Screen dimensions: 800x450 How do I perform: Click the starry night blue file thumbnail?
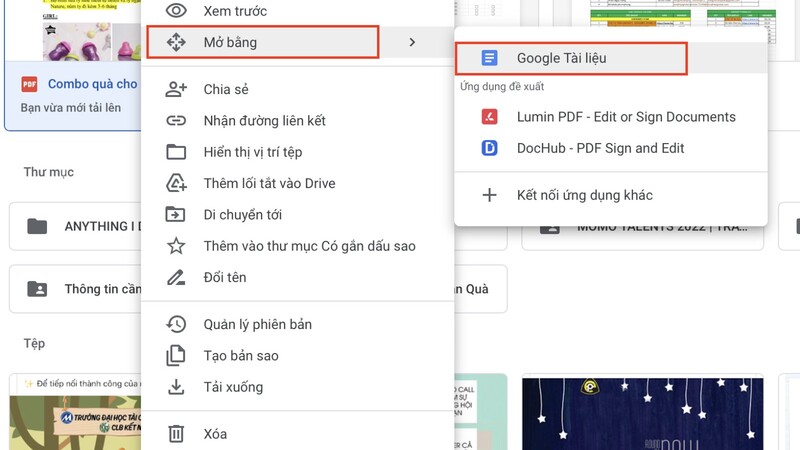(x=642, y=413)
